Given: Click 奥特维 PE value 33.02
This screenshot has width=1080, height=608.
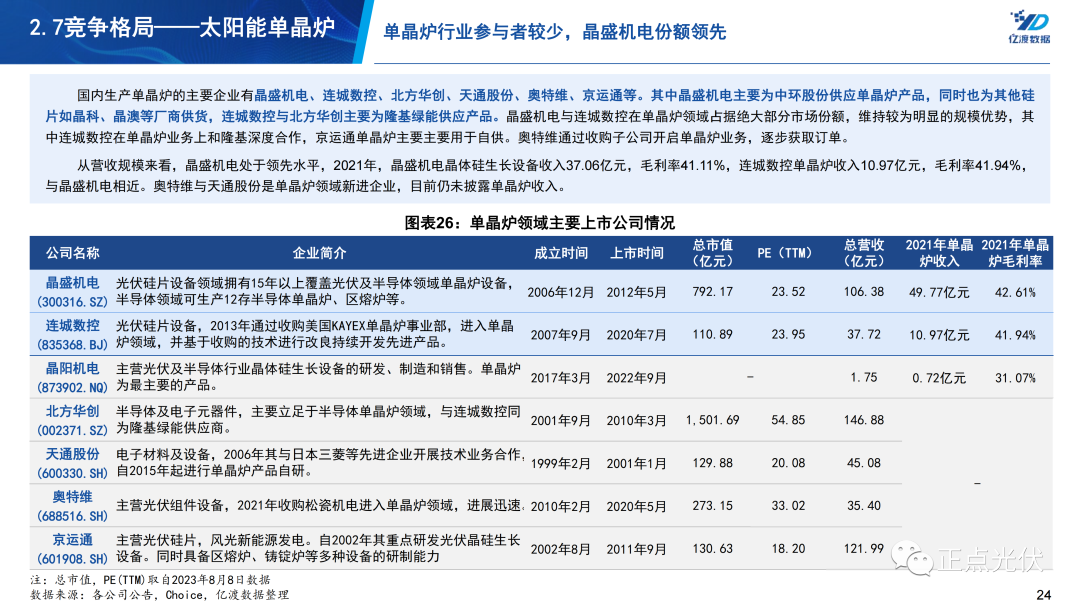Looking at the screenshot, I should [788, 505].
